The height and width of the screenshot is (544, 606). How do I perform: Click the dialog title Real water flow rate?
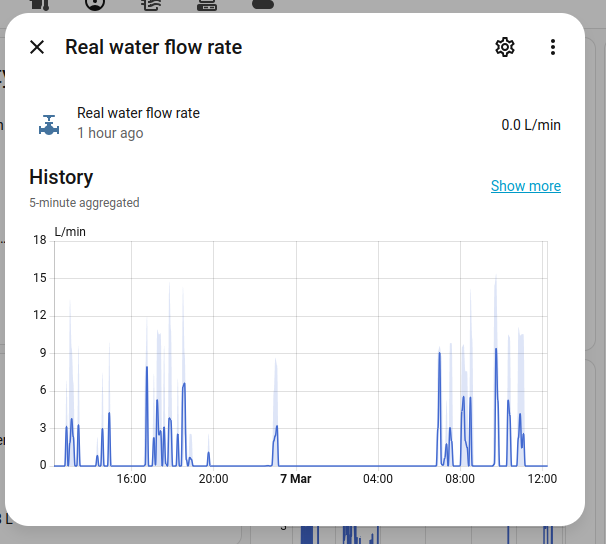[x=153, y=47]
